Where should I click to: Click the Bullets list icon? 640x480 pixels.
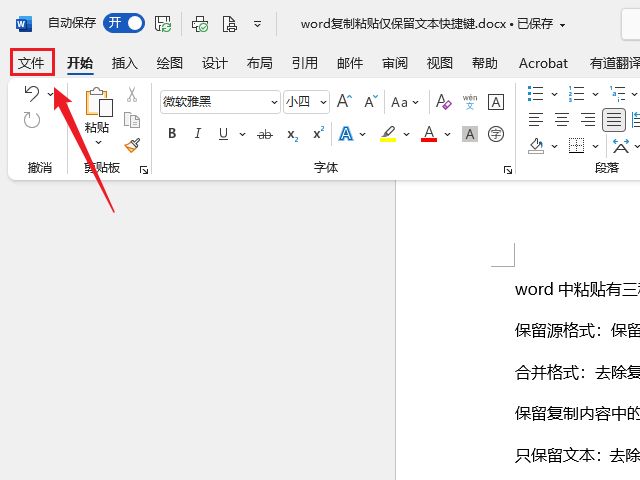[536, 93]
